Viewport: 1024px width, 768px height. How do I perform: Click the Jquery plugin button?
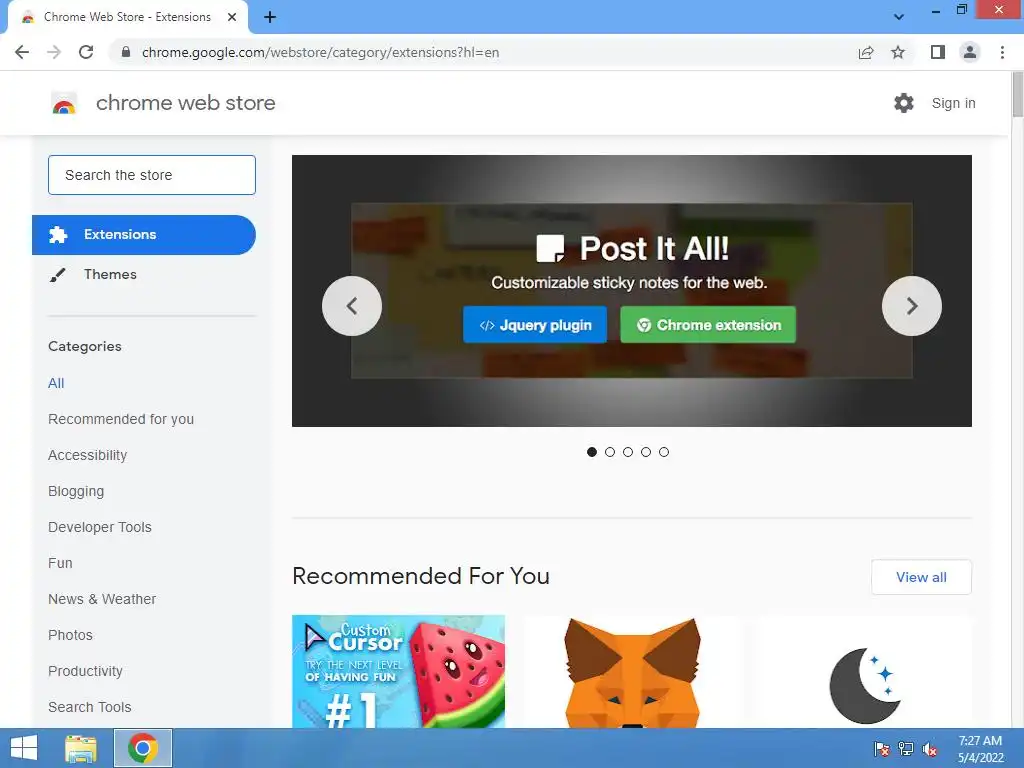[x=535, y=325]
